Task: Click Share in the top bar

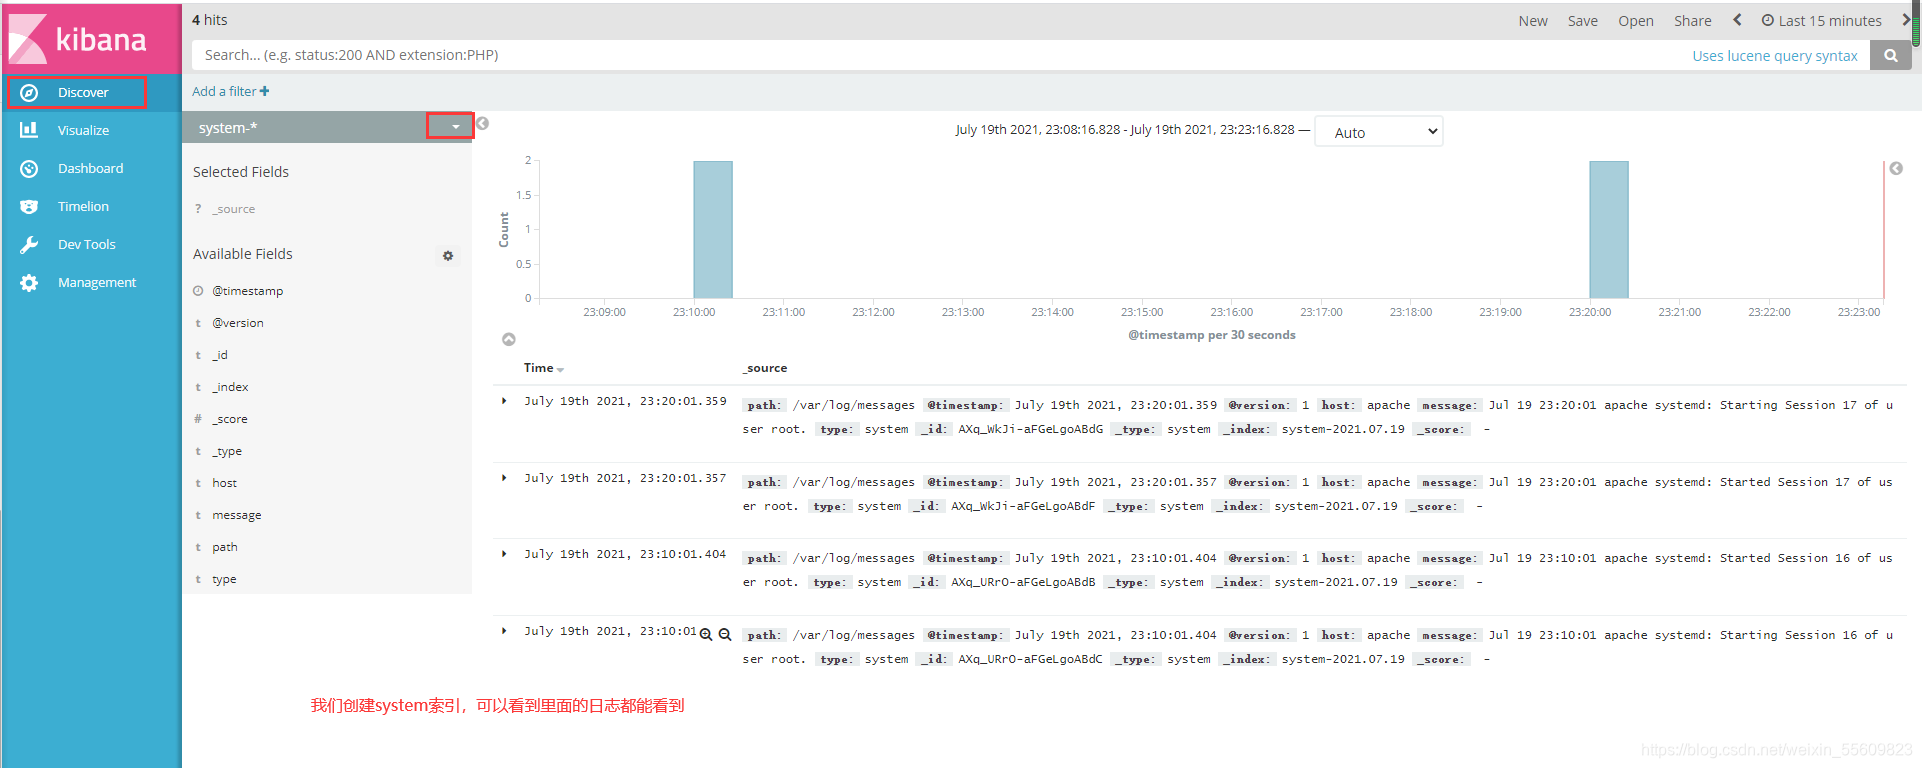Action: (x=1693, y=21)
